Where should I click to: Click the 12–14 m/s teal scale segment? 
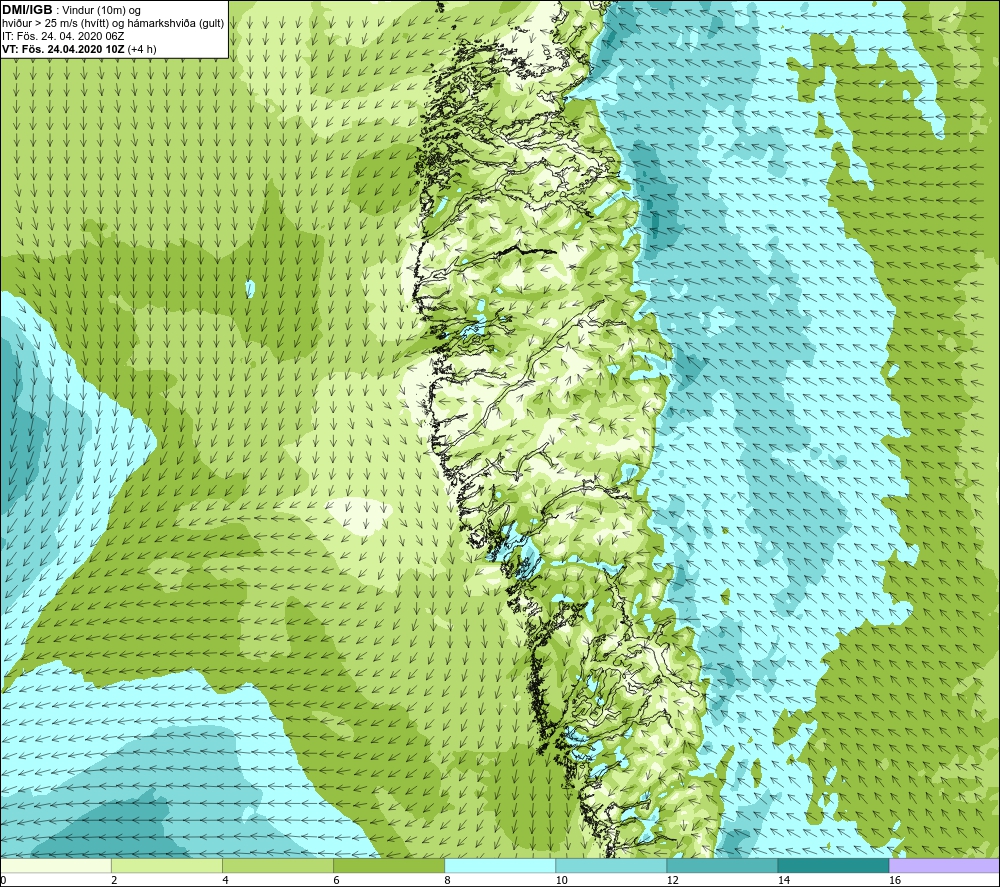(722, 865)
